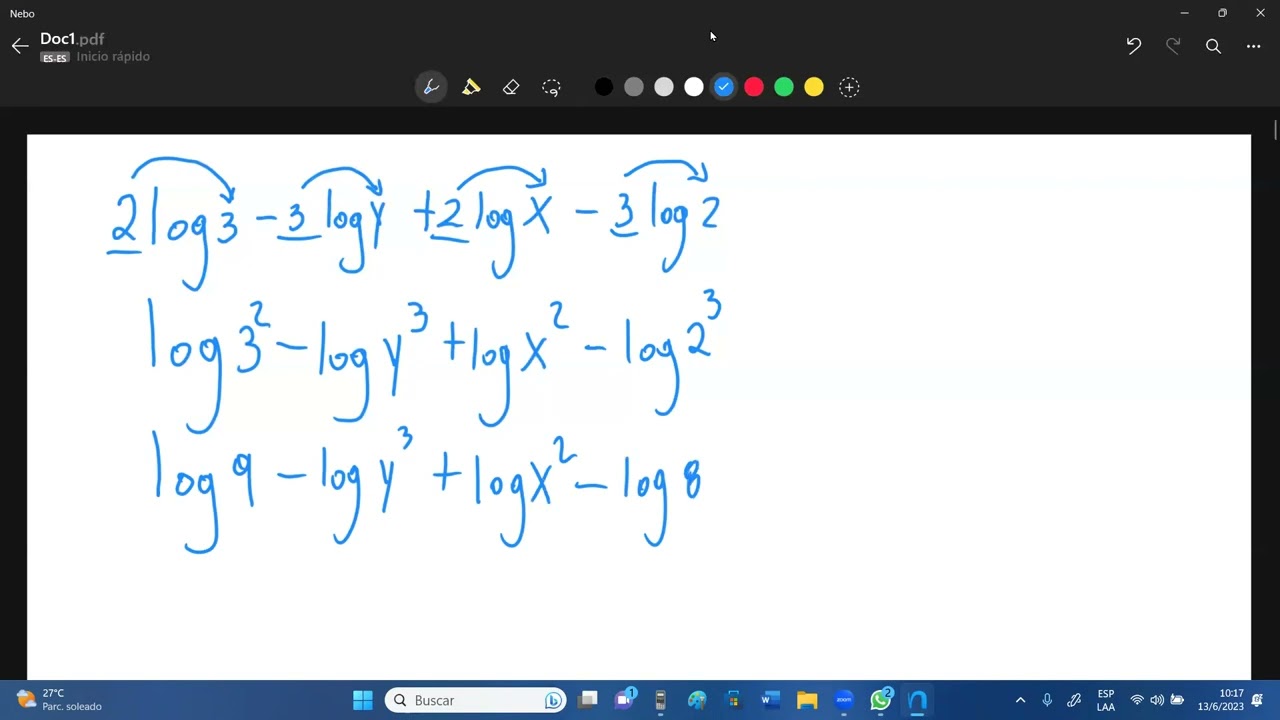
Task: Minimize the Nebo window
Action: pos(1184,13)
